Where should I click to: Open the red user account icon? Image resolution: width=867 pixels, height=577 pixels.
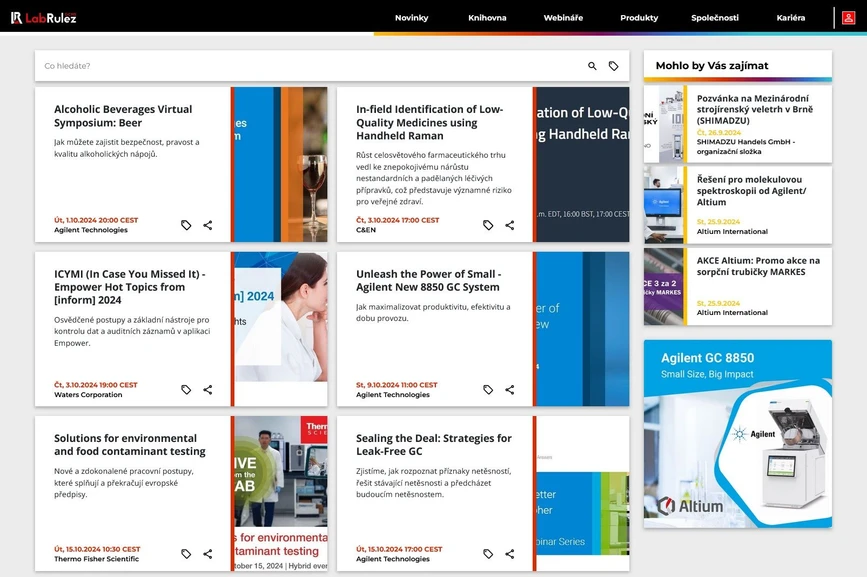coord(849,16)
